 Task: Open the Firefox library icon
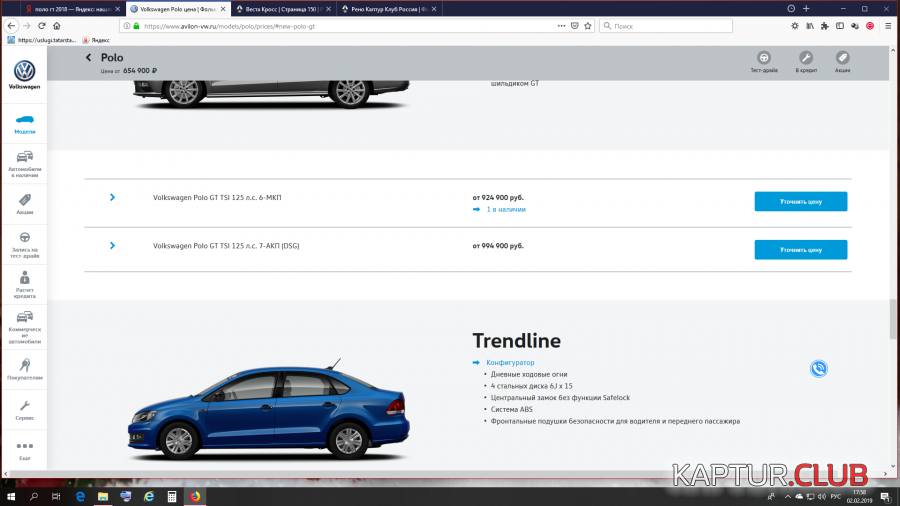pyautogui.click(x=810, y=26)
